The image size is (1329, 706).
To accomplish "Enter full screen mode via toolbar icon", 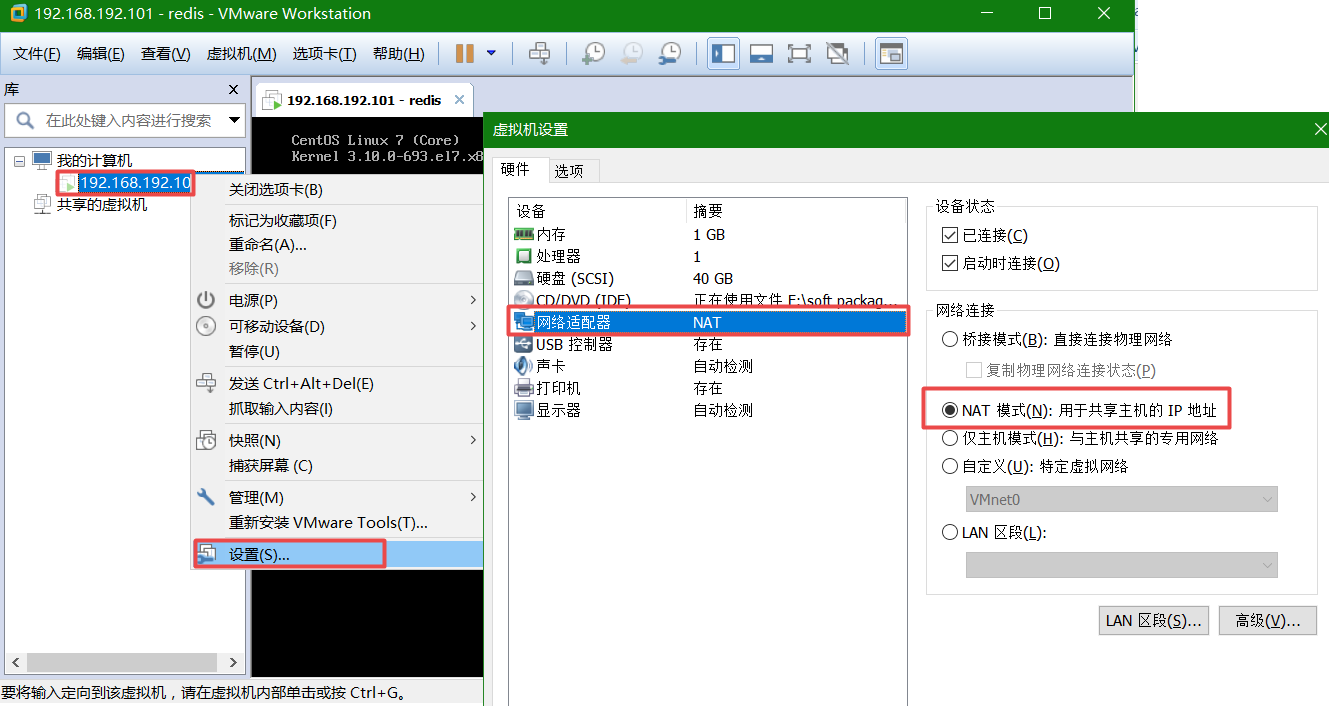I will (x=799, y=54).
